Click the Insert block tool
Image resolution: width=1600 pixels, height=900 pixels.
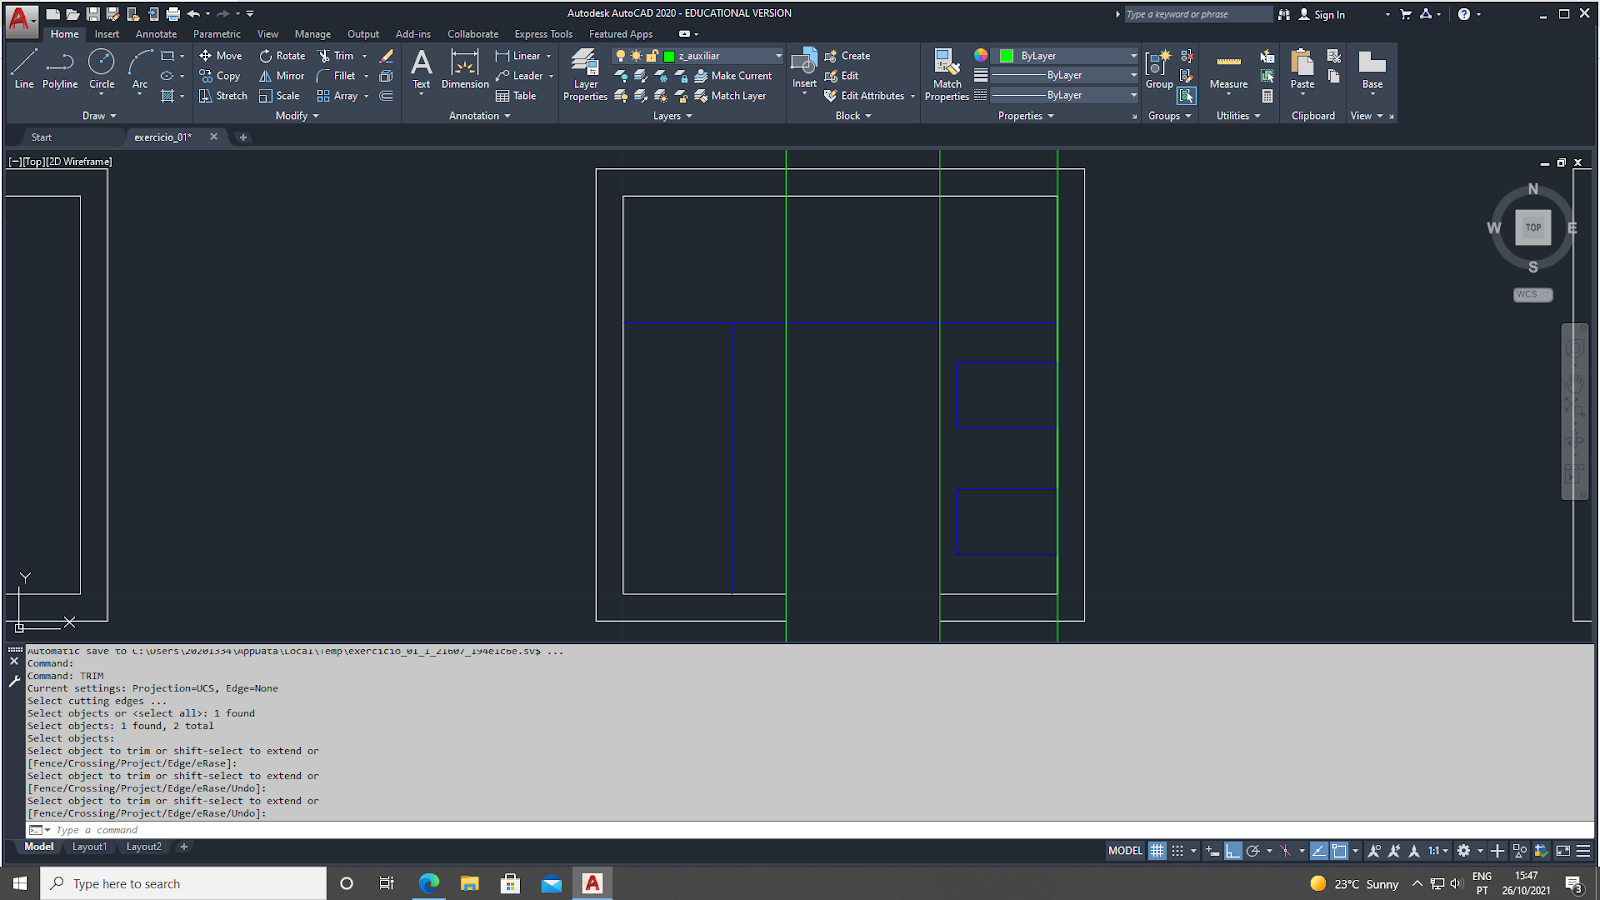tap(804, 69)
